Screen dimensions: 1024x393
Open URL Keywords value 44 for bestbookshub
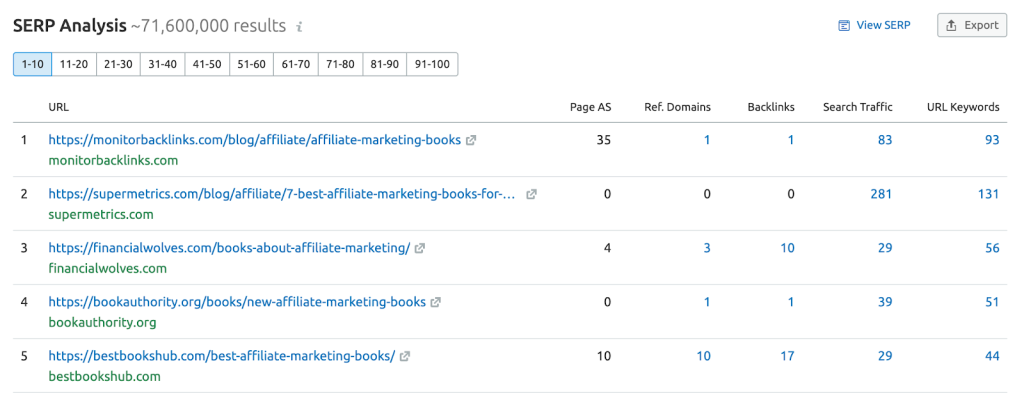coord(992,357)
